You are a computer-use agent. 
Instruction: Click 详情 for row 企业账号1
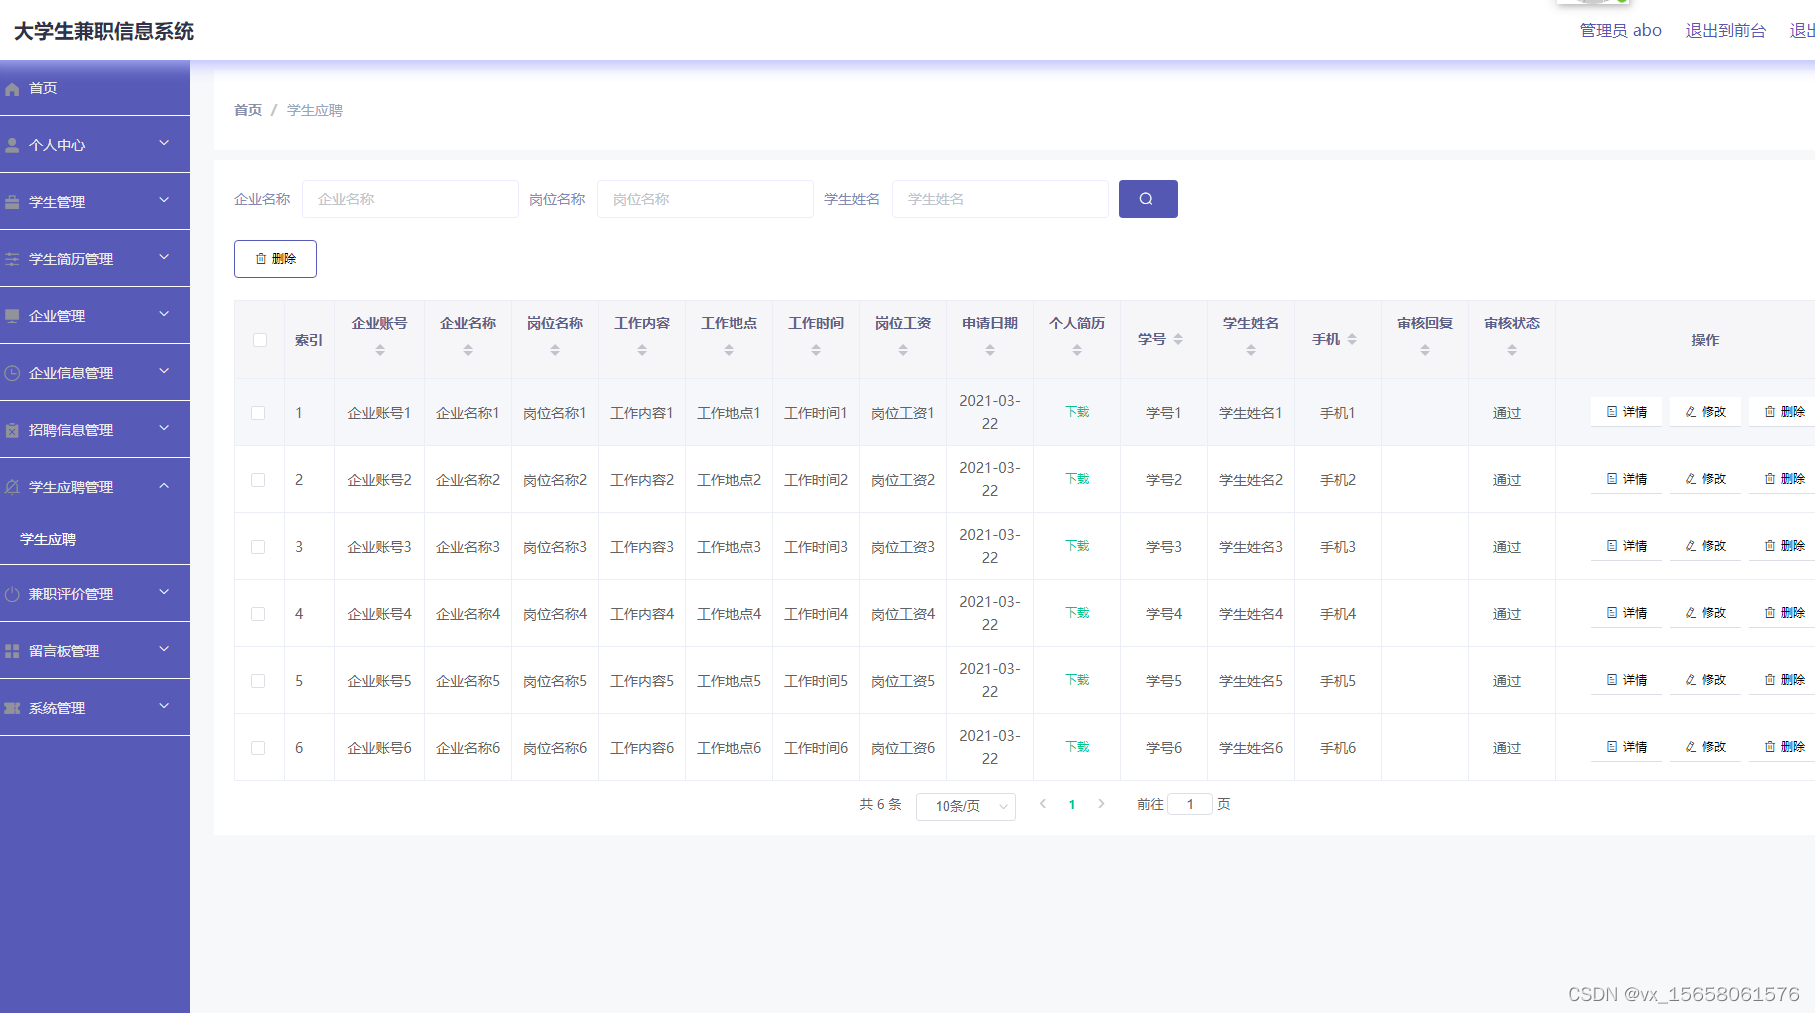[1627, 412]
